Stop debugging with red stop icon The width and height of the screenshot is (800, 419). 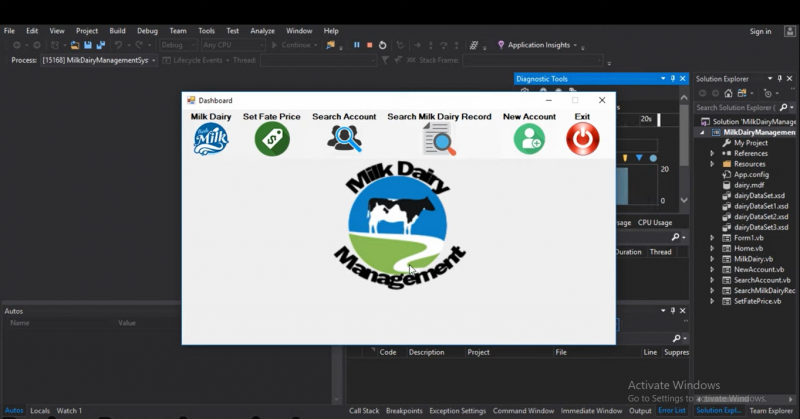369,45
